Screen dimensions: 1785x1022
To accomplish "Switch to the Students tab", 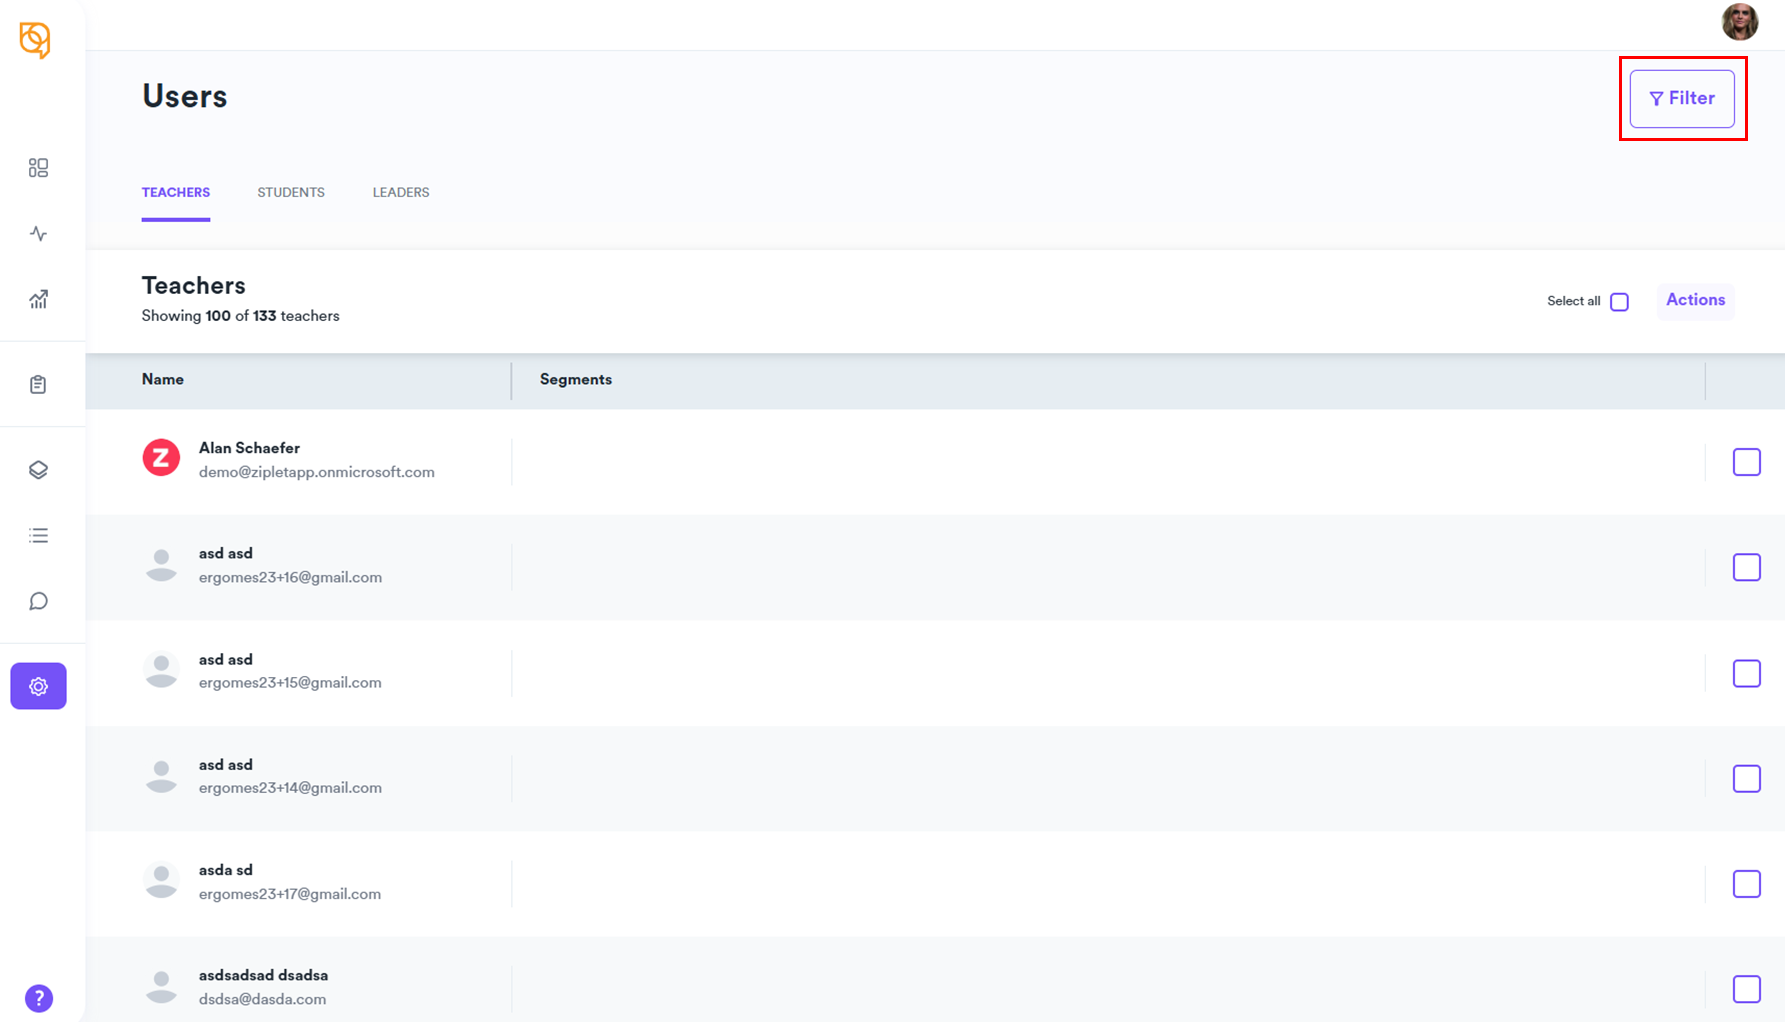I will [x=291, y=192].
